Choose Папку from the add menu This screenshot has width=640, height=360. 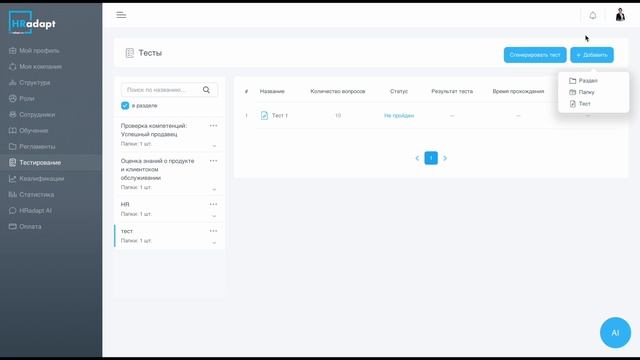[x=582, y=92]
